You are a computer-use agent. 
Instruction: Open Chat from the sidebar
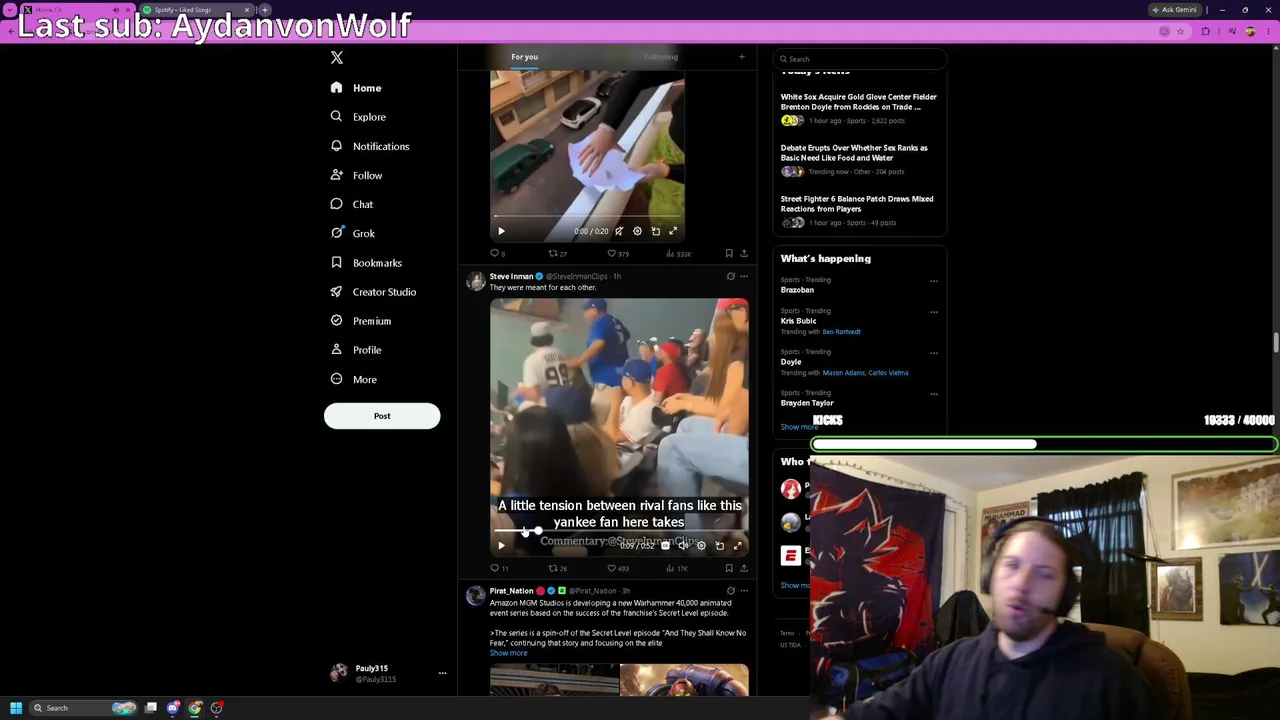click(x=351, y=204)
